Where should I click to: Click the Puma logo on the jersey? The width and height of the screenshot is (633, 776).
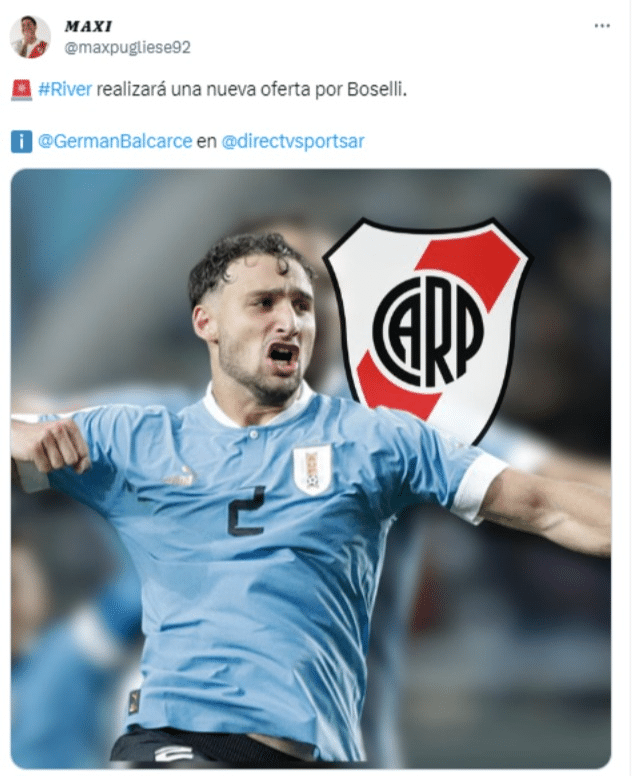[180, 477]
